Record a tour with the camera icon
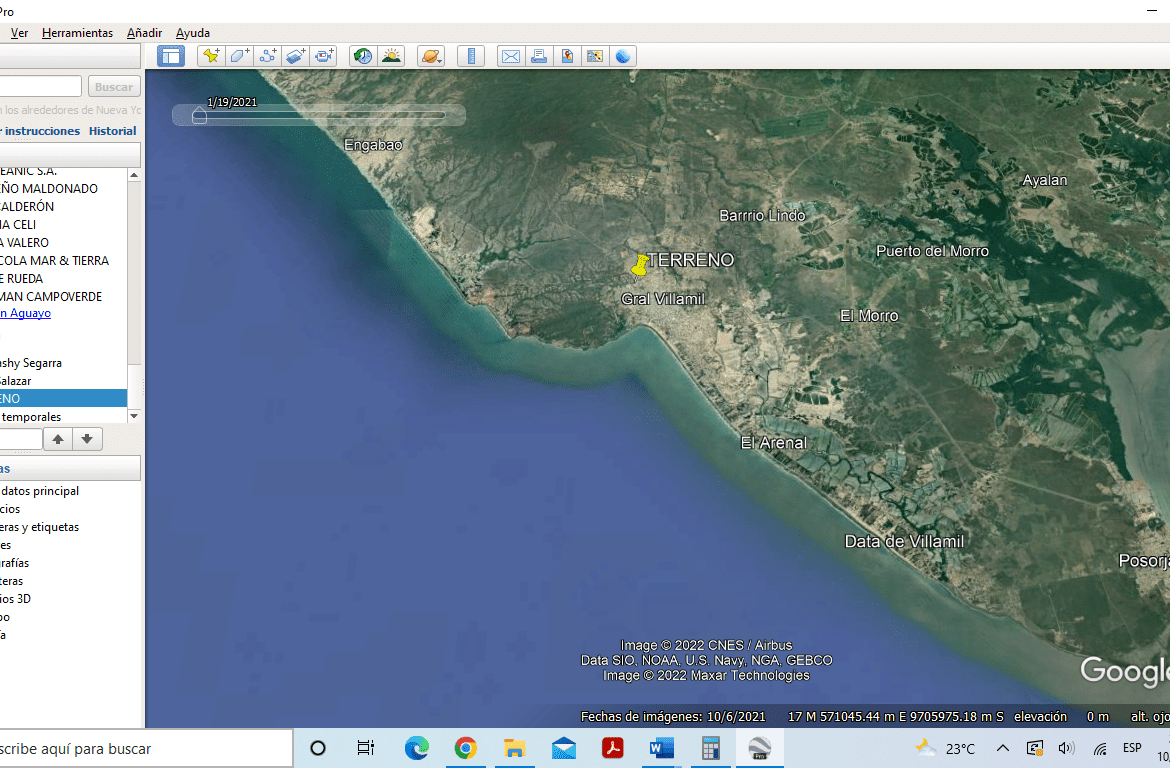 (325, 56)
